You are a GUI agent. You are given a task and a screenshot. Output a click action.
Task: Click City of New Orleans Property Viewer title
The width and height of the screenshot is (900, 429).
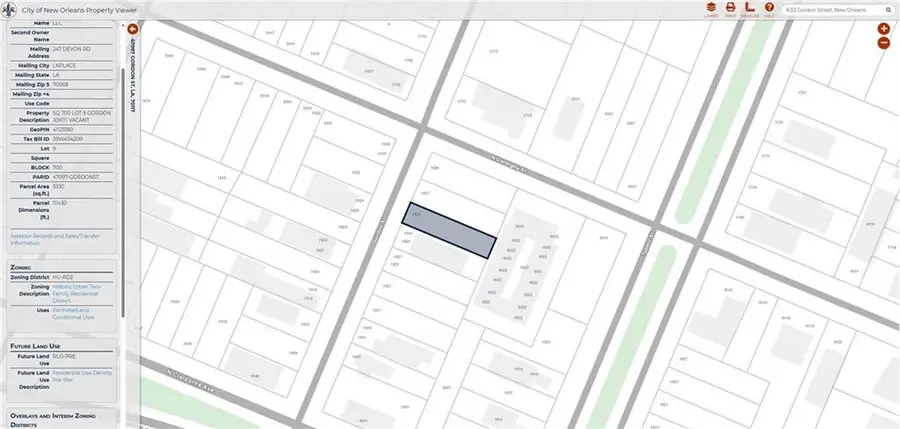click(x=79, y=10)
